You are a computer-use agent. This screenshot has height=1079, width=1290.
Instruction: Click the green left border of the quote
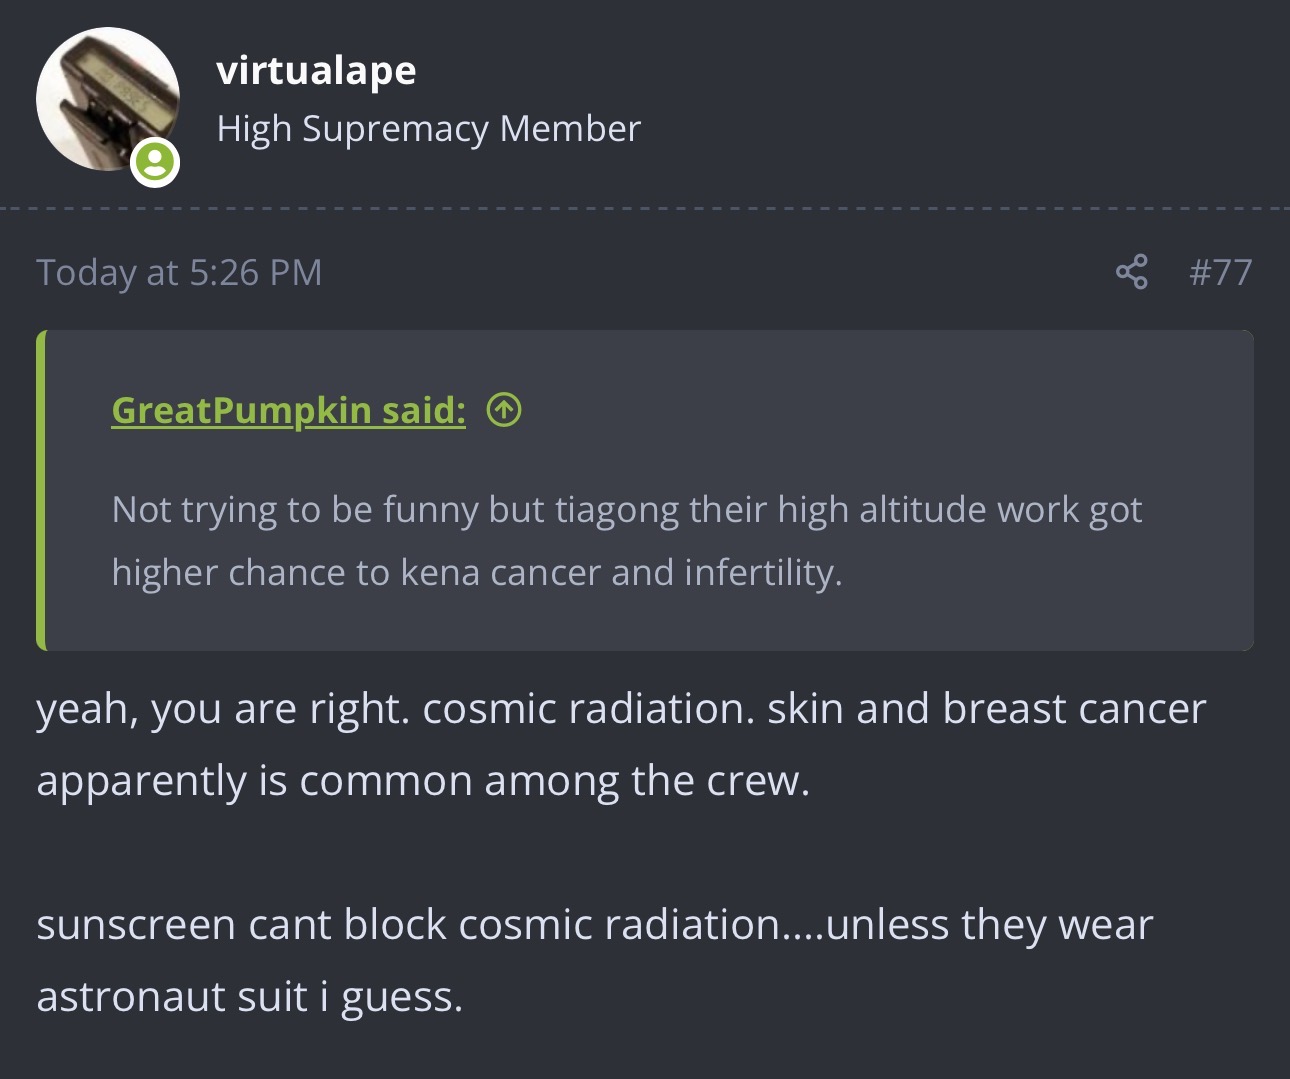[41, 491]
